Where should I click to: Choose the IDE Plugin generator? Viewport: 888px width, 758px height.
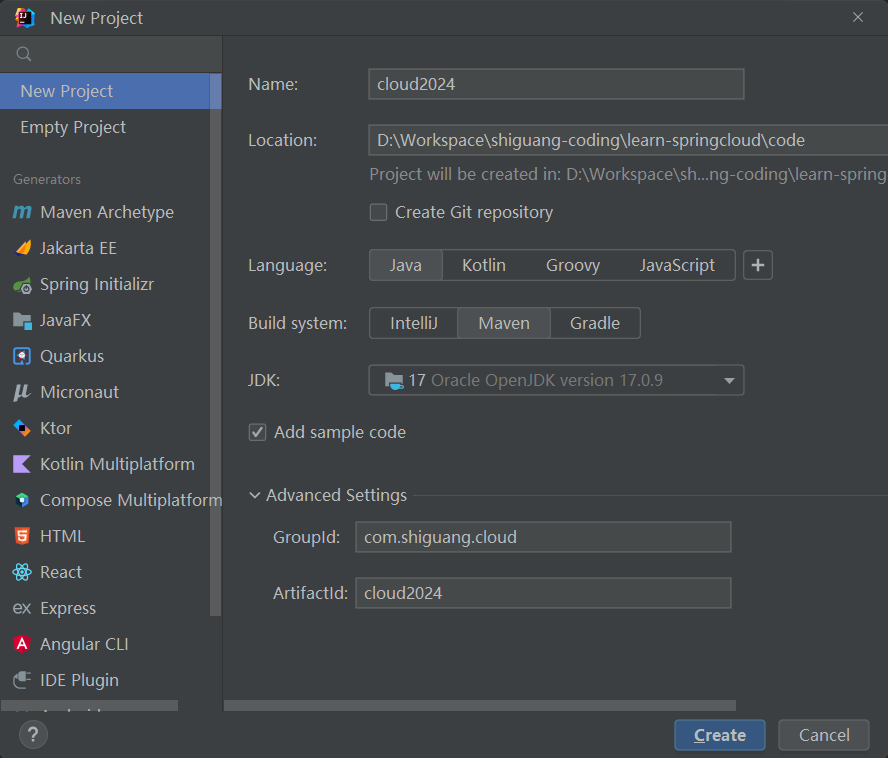(x=105, y=680)
